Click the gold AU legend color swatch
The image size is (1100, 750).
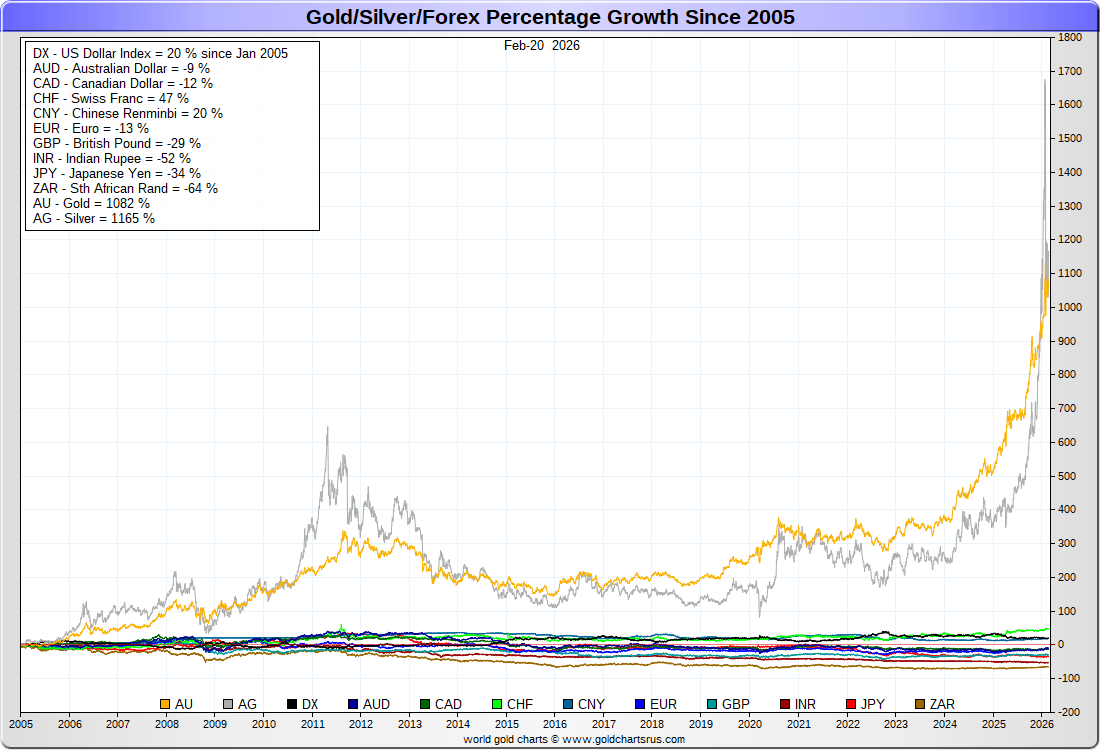pyautogui.click(x=166, y=705)
